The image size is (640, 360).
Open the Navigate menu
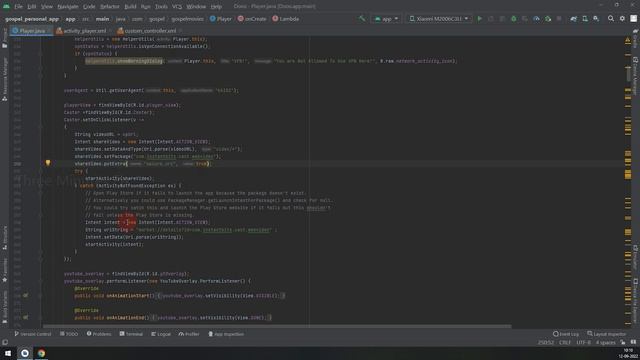pyautogui.click(x=67, y=7)
